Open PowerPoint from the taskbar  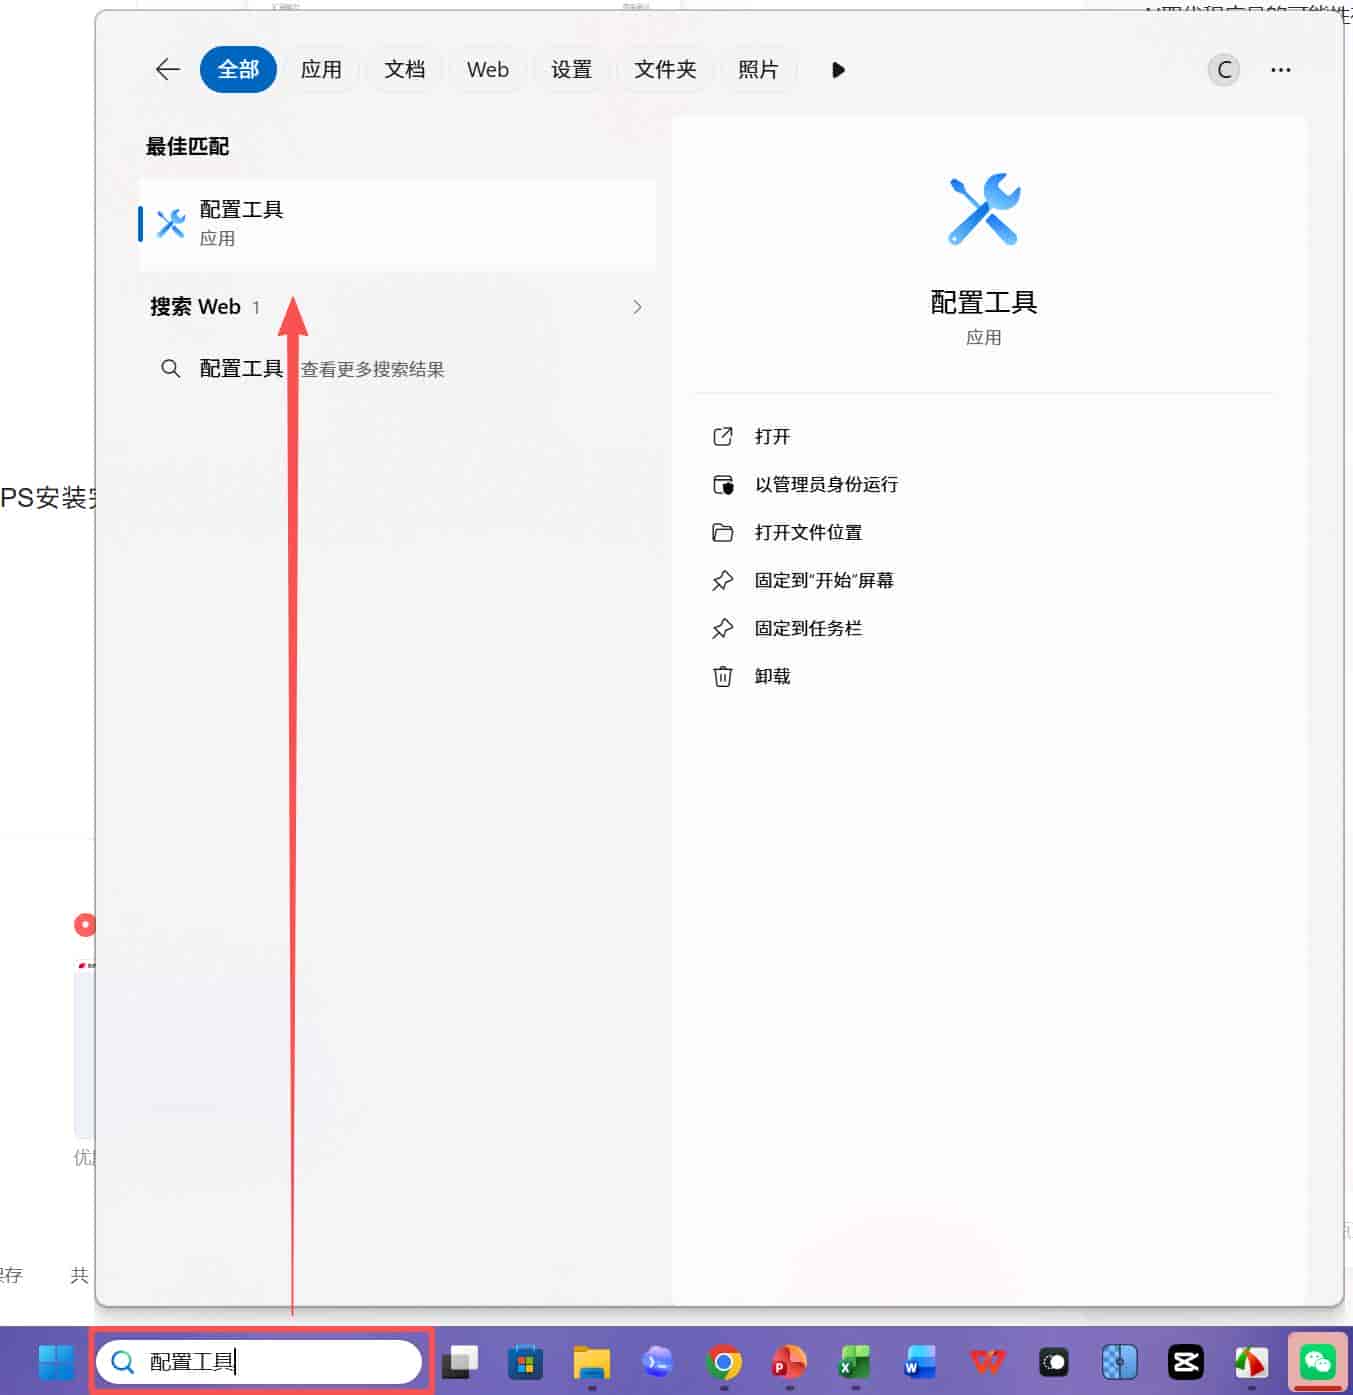[789, 1362]
